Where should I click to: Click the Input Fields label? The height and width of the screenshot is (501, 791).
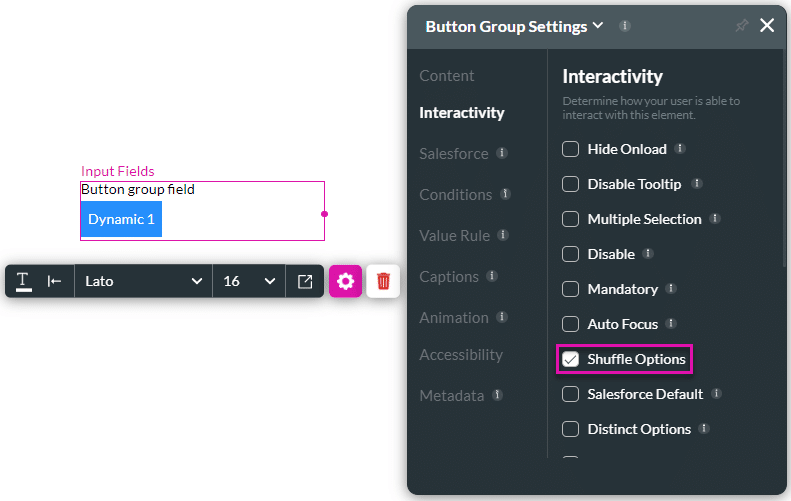[118, 171]
